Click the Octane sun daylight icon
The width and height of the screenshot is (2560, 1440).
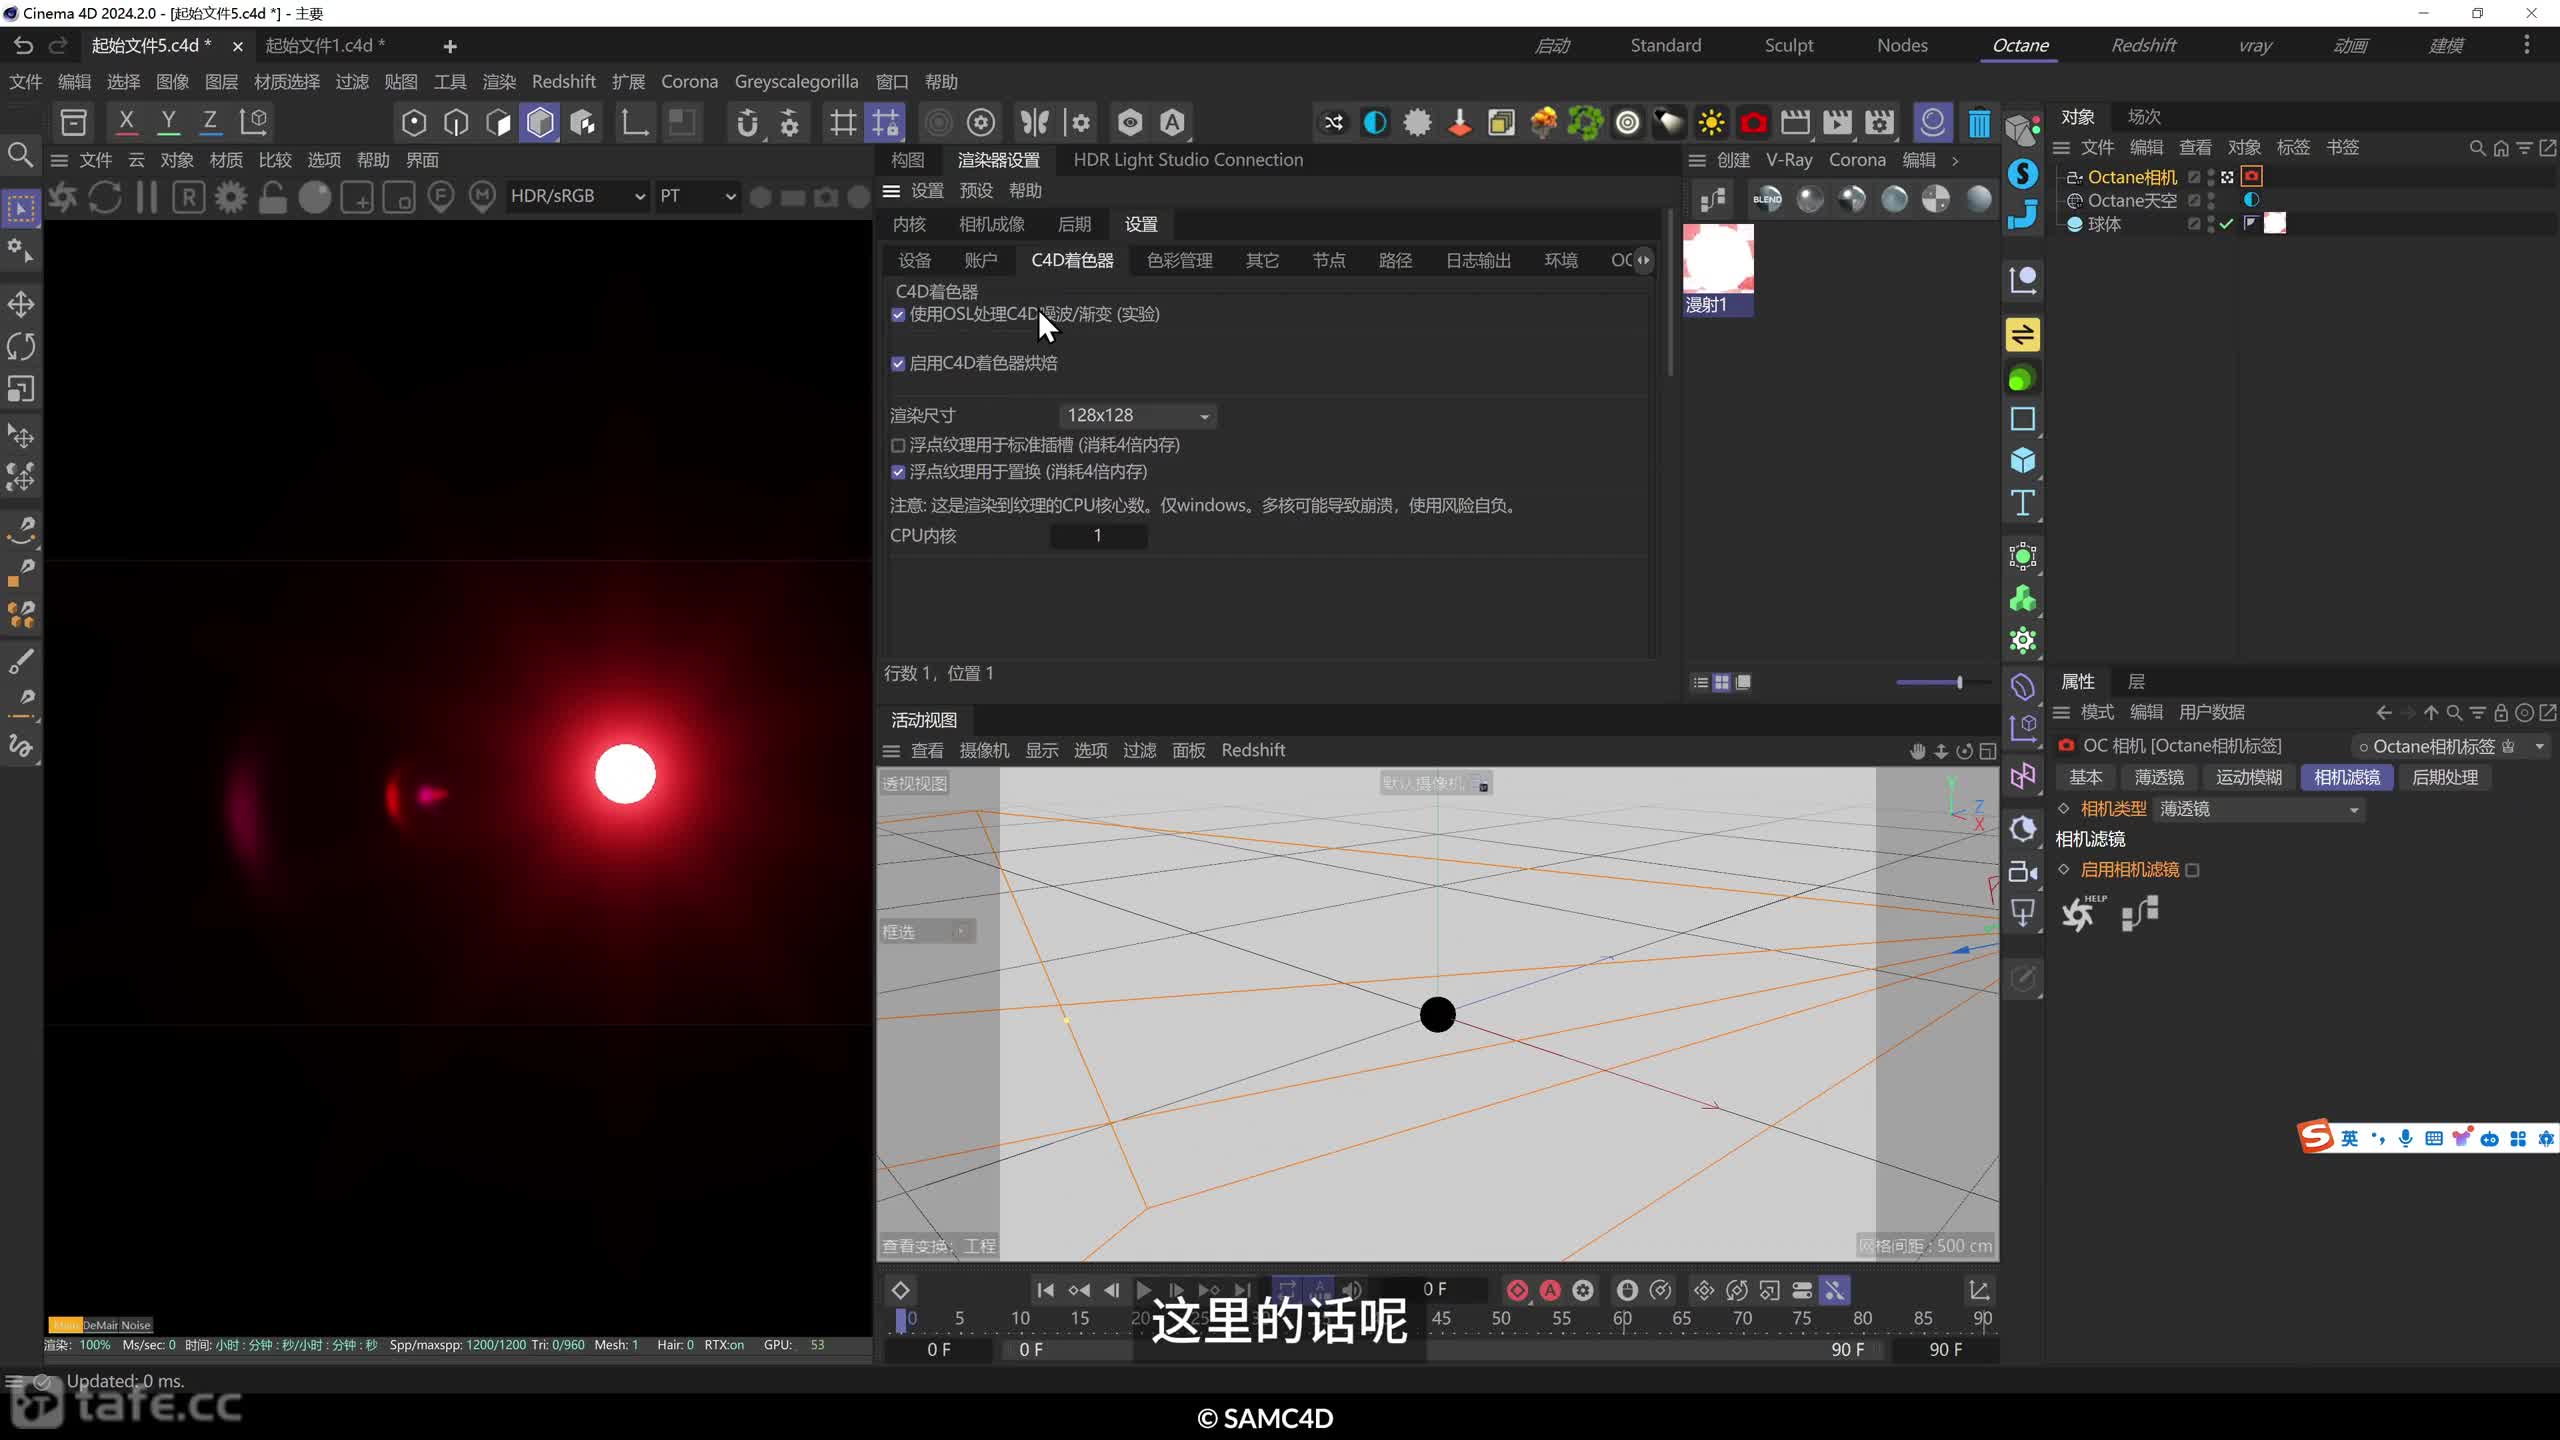tap(1711, 123)
